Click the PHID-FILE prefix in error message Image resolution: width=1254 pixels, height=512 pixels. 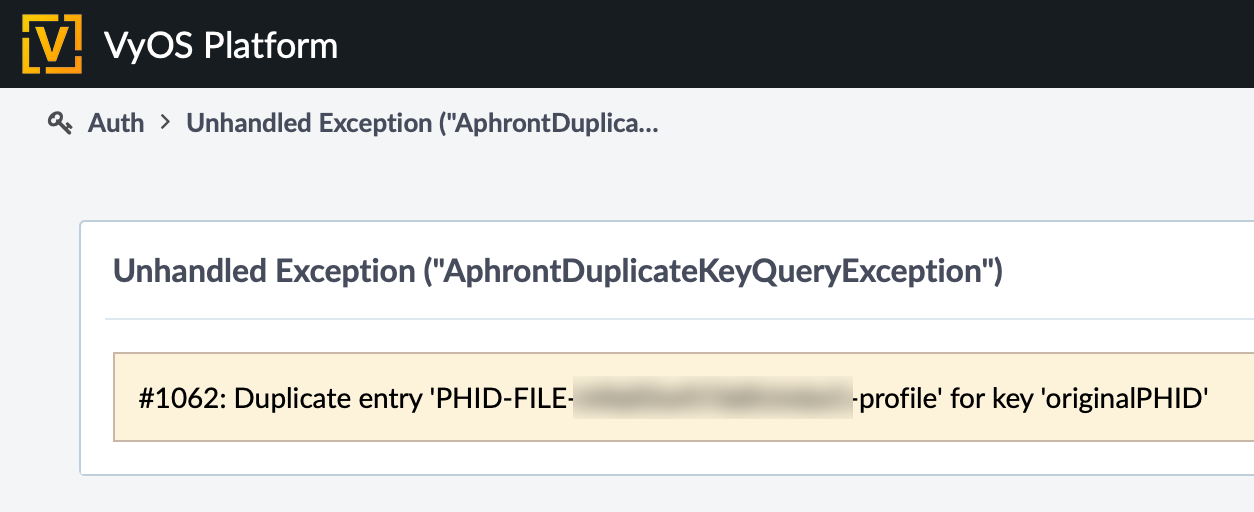(x=503, y=398)
